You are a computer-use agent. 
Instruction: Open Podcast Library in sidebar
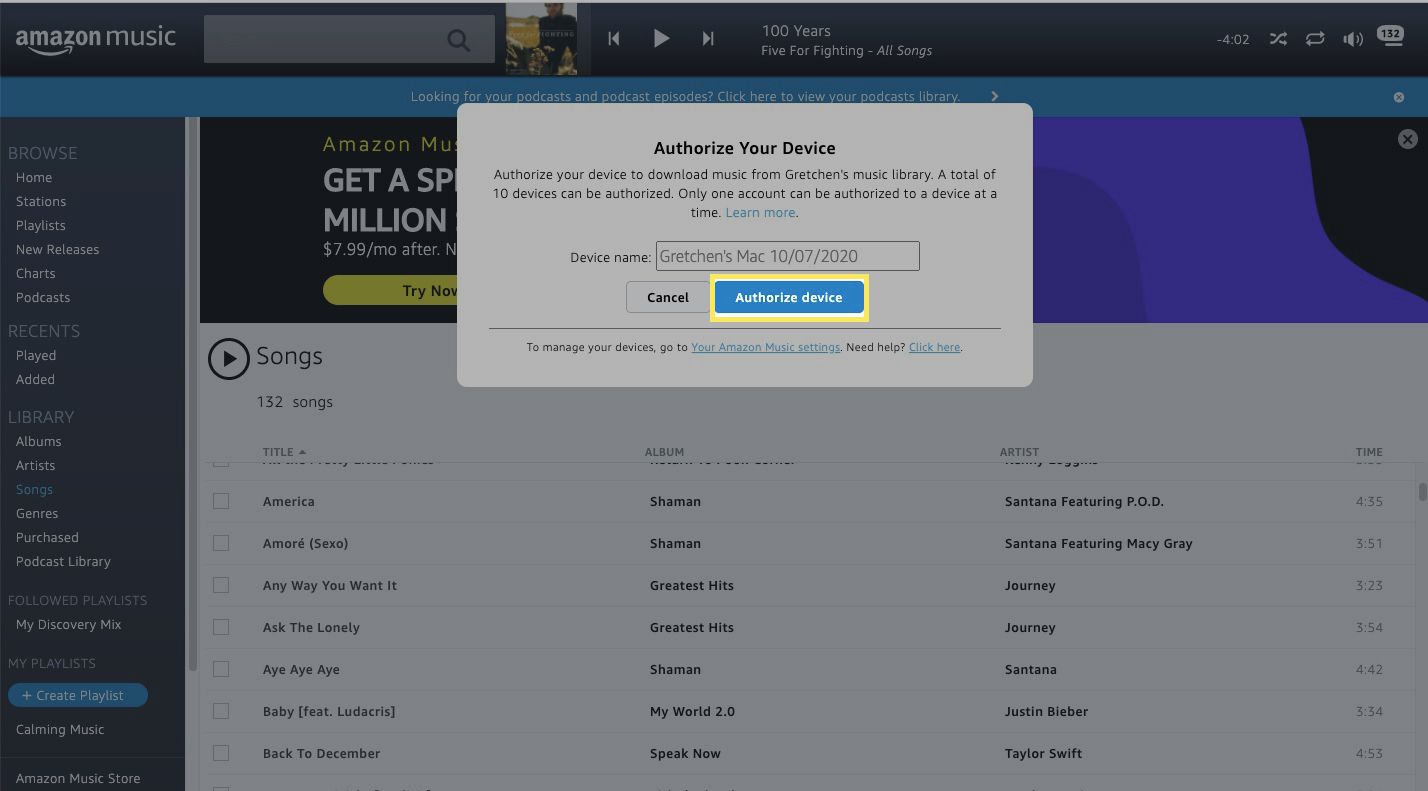[x=63, y=561]
